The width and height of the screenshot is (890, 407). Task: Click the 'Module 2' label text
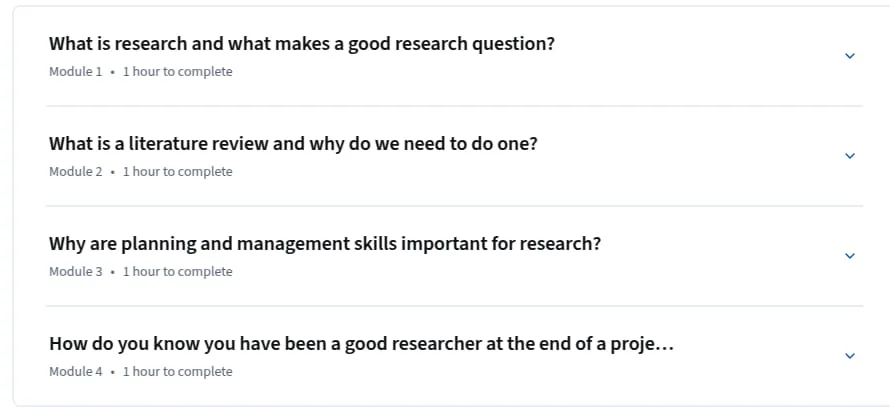[x=75, y=171]
